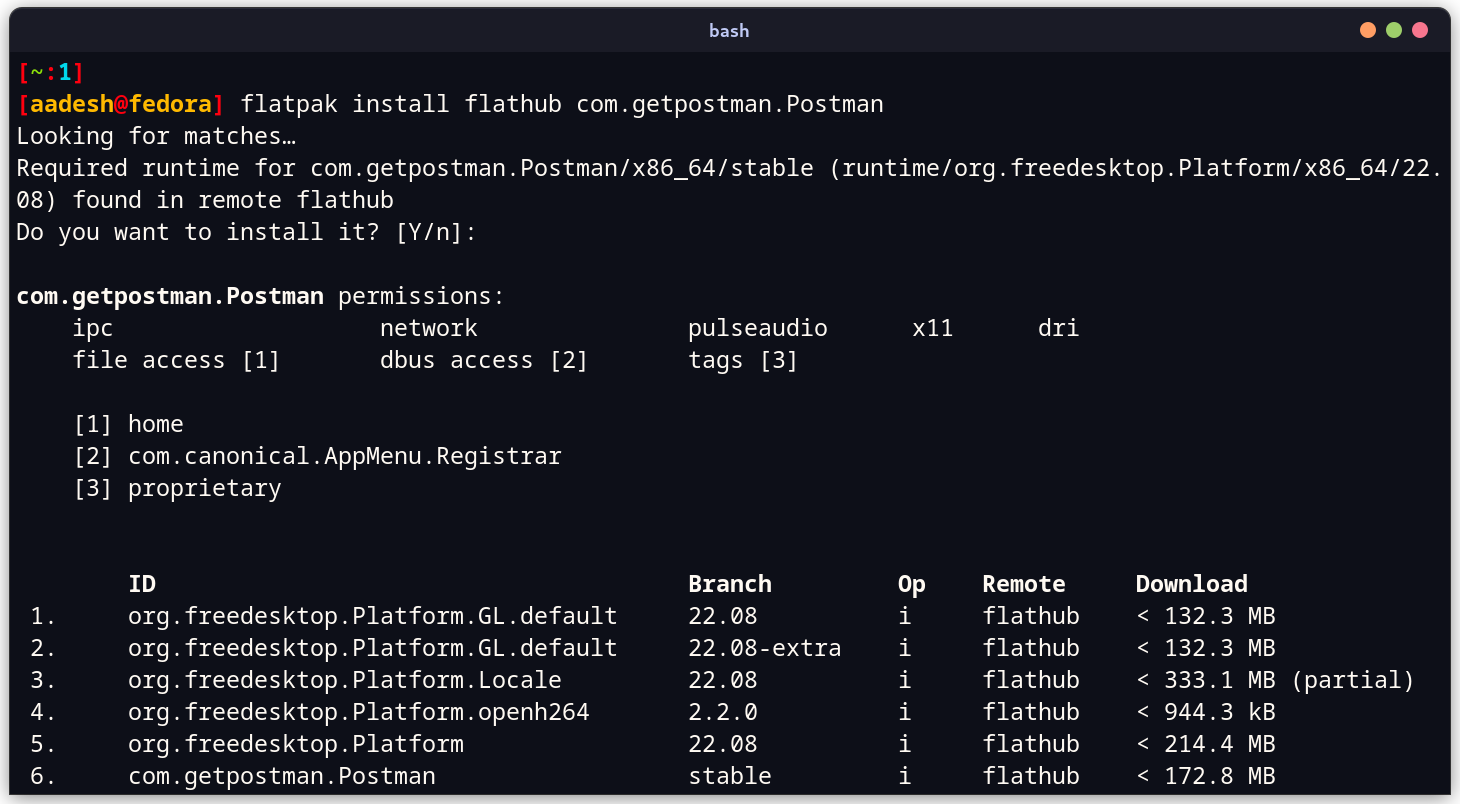The width and height of the screenshot is (1460, 804).
Task: Click the home file access entry
Action: point(156,423)
